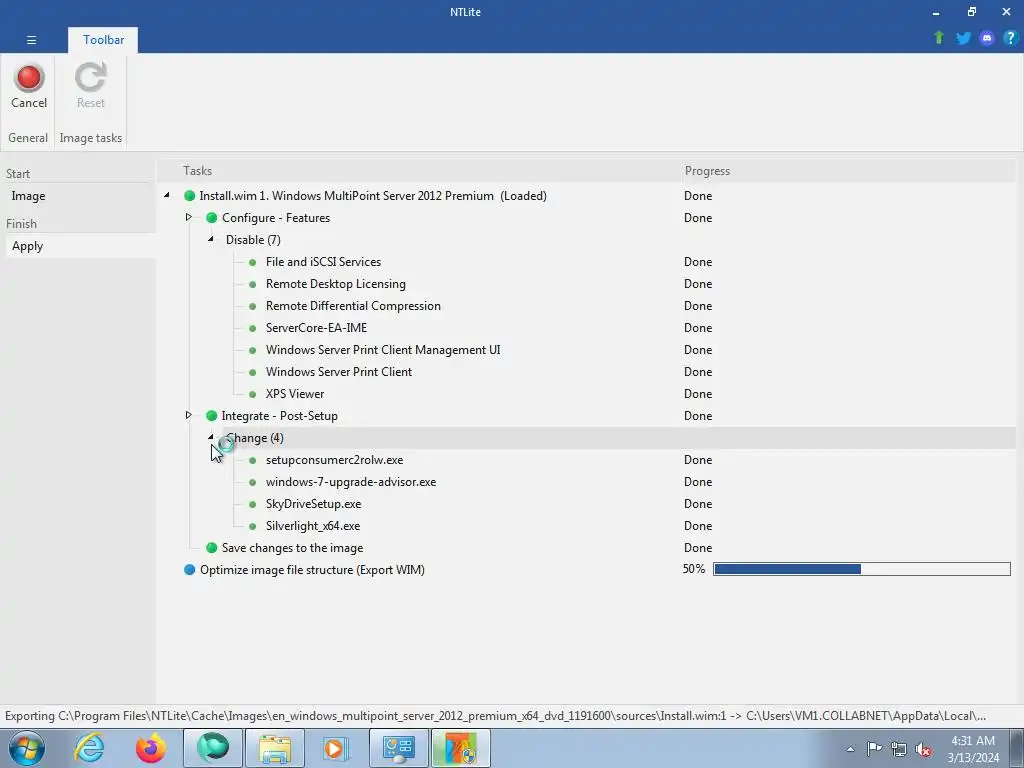1024x768 pixels.
Task: Select Windows Server Print Client Management UI
Action: tap(383, 350)
